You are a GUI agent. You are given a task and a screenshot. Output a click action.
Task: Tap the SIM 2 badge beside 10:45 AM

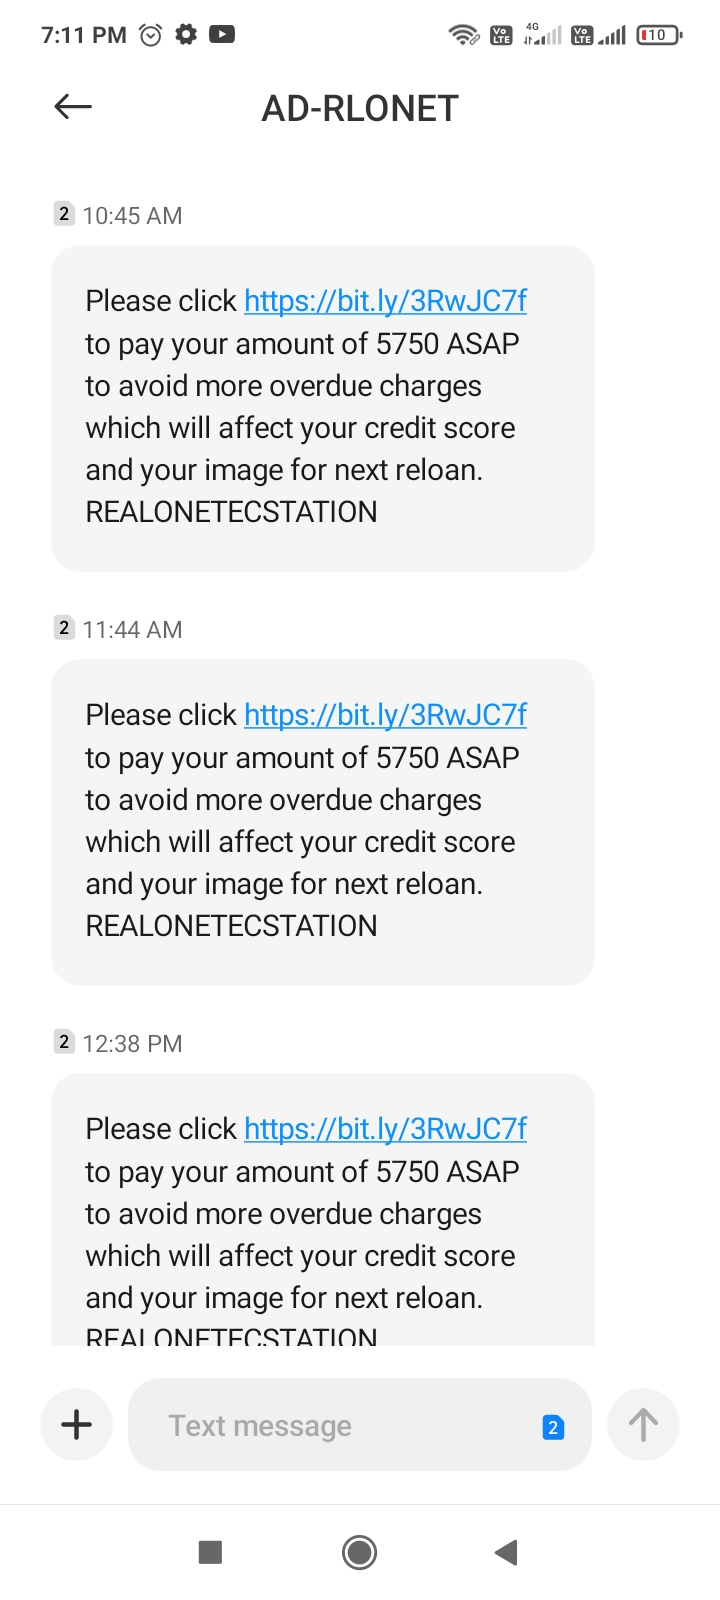pyautogui.click(x=64, y=214)
